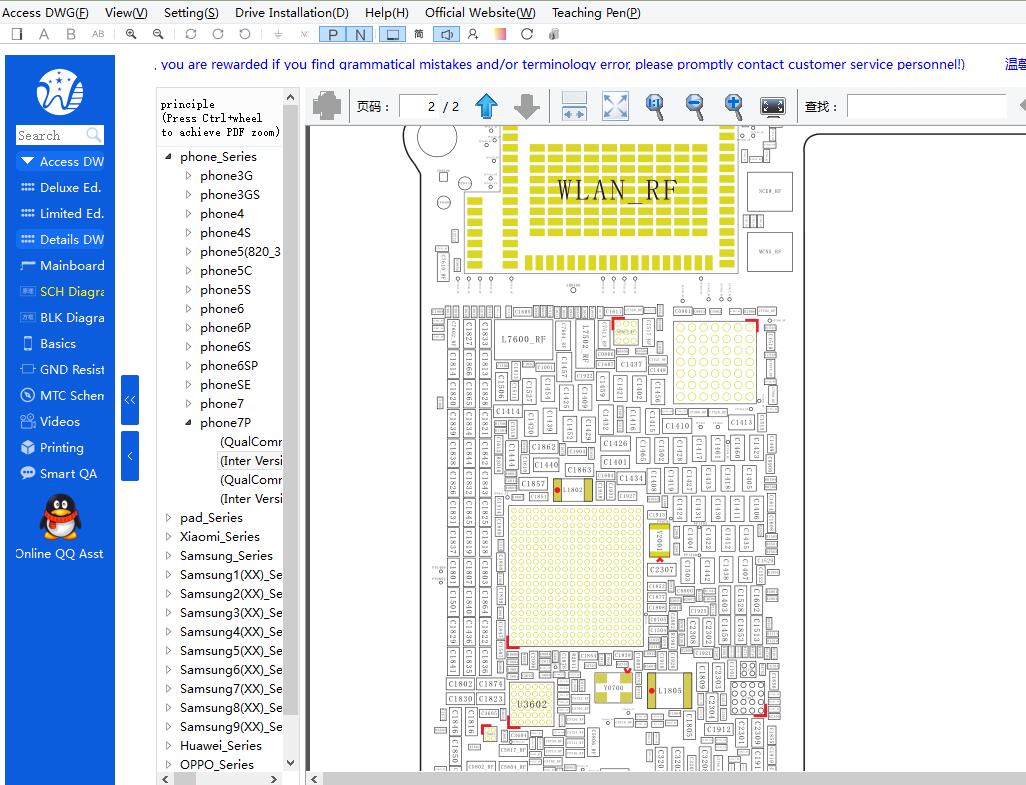Toggle the P button in top toolbar
The width and height of the screenshot is (1026, 785).
pyautogui.click(x=333, y=34)
